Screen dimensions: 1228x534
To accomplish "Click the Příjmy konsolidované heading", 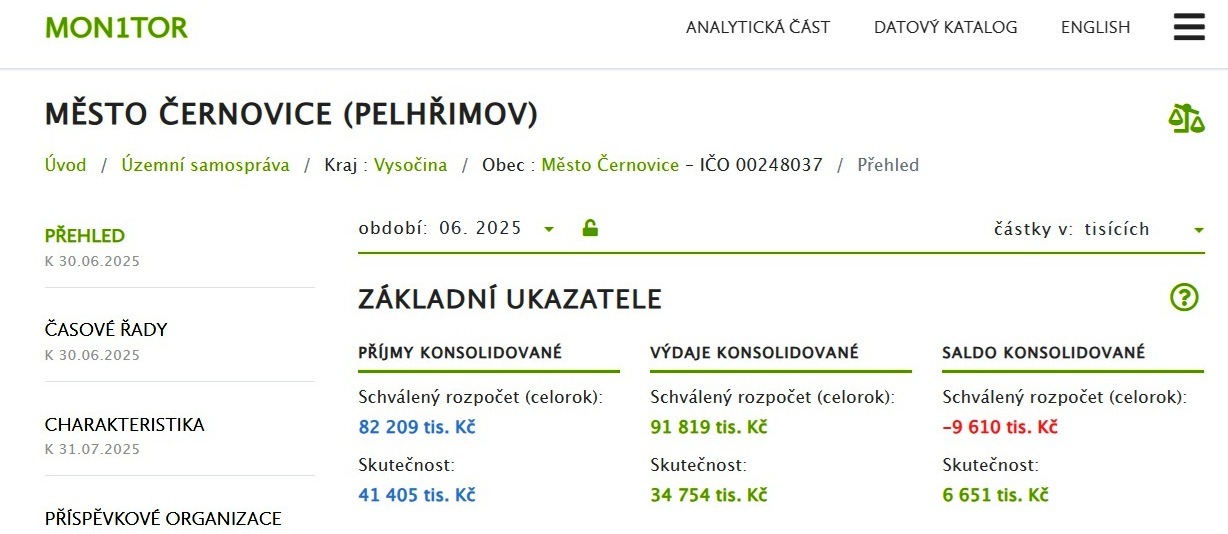I will pyautogui.click(x=460, y=353).
